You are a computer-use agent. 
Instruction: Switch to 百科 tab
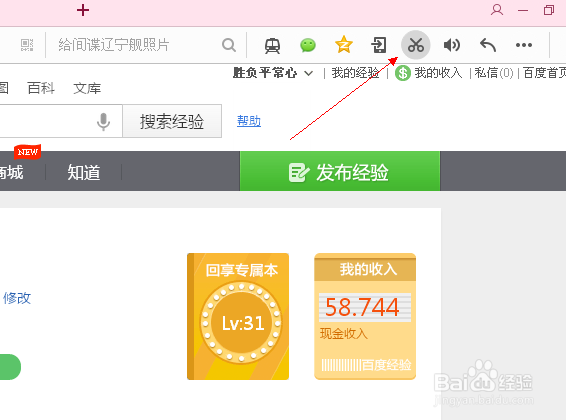point(41,88)
